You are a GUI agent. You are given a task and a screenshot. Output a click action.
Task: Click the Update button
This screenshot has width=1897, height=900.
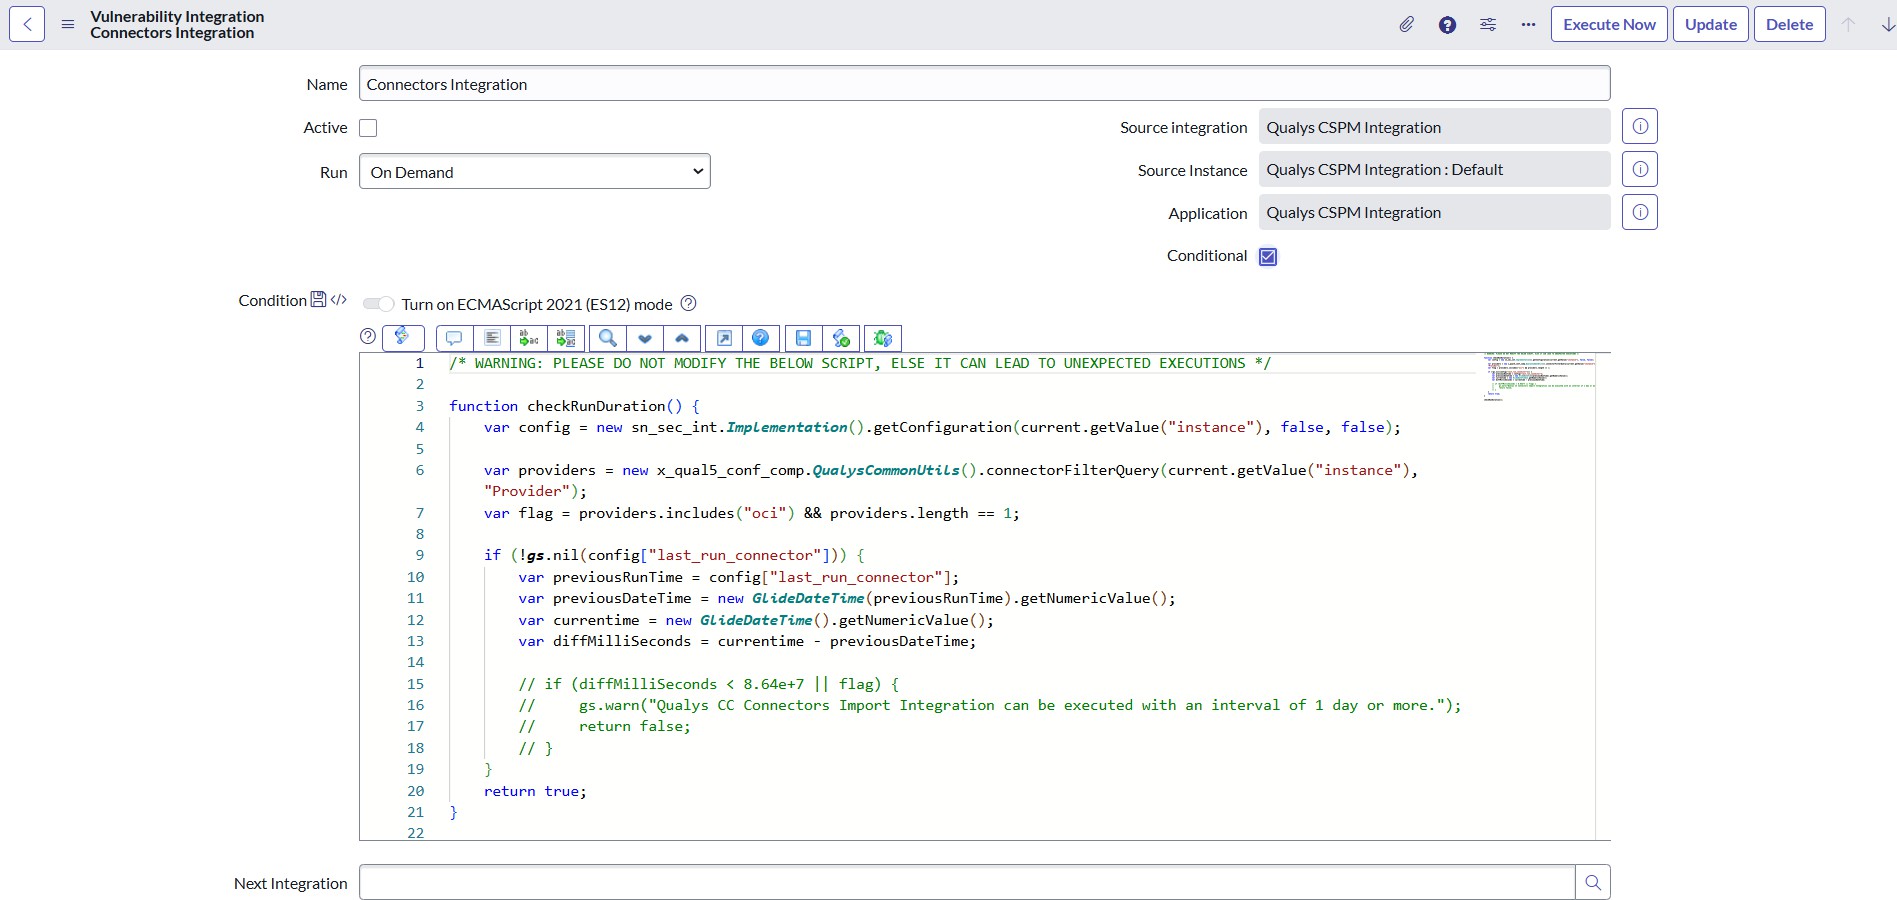pyautogui.click(x=1710, y=24)
